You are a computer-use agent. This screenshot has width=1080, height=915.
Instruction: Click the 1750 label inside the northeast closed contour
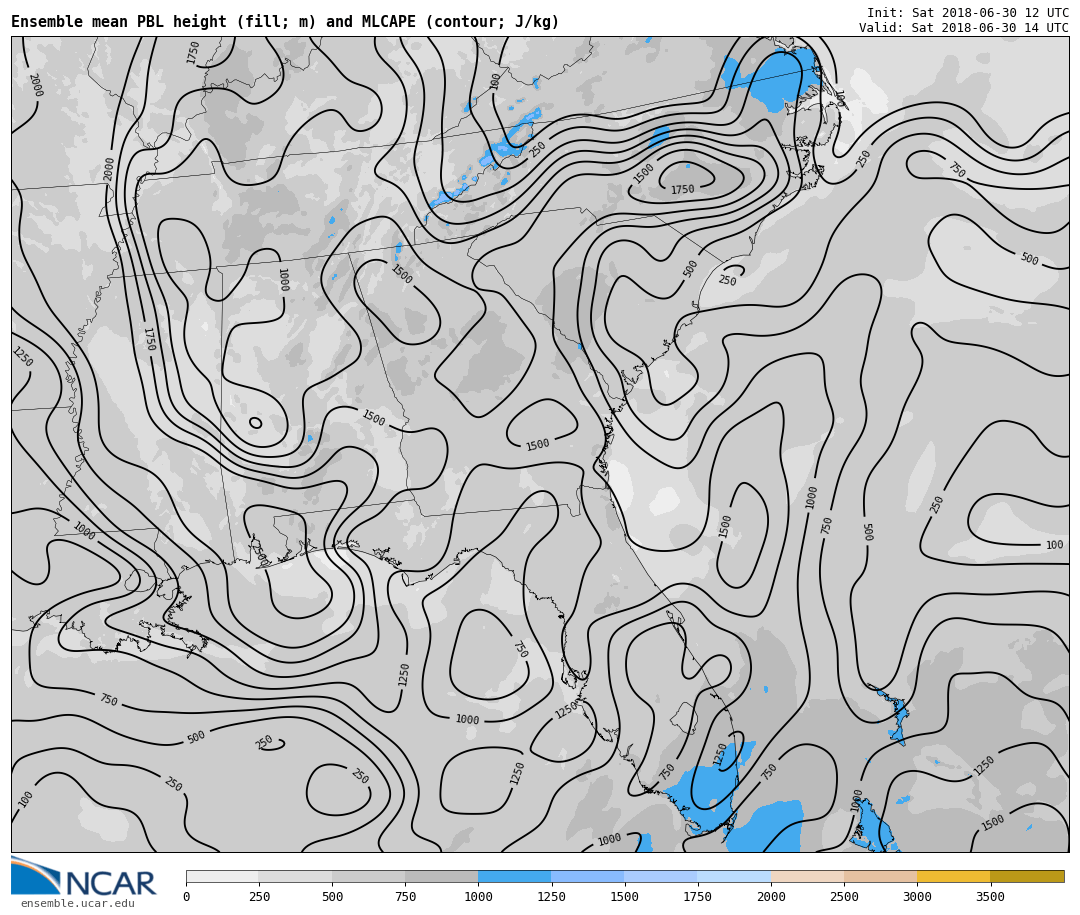(682, 190)
